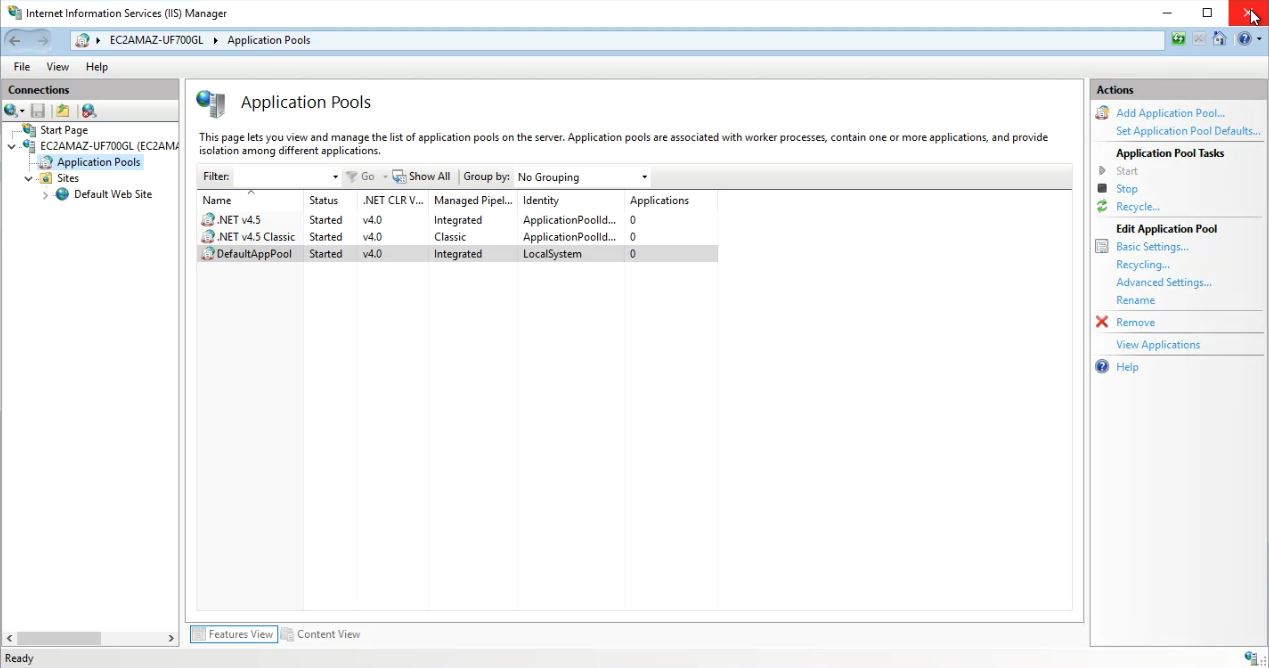
Task: Click the home icon in the address bar
Action: click(x=1219, y=40)
